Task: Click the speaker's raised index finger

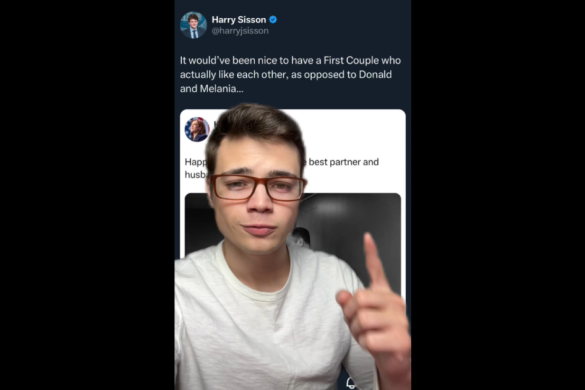Action: pyautogui.click(x=373, y=261)
